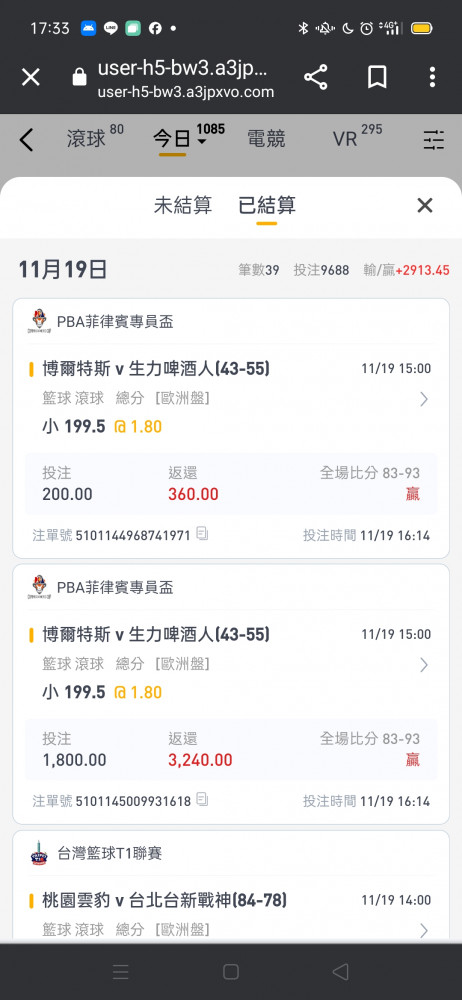Viewport: 462px width, 1000px height.
Task: Open the 電競 section
Action: [x=266, y=139]
